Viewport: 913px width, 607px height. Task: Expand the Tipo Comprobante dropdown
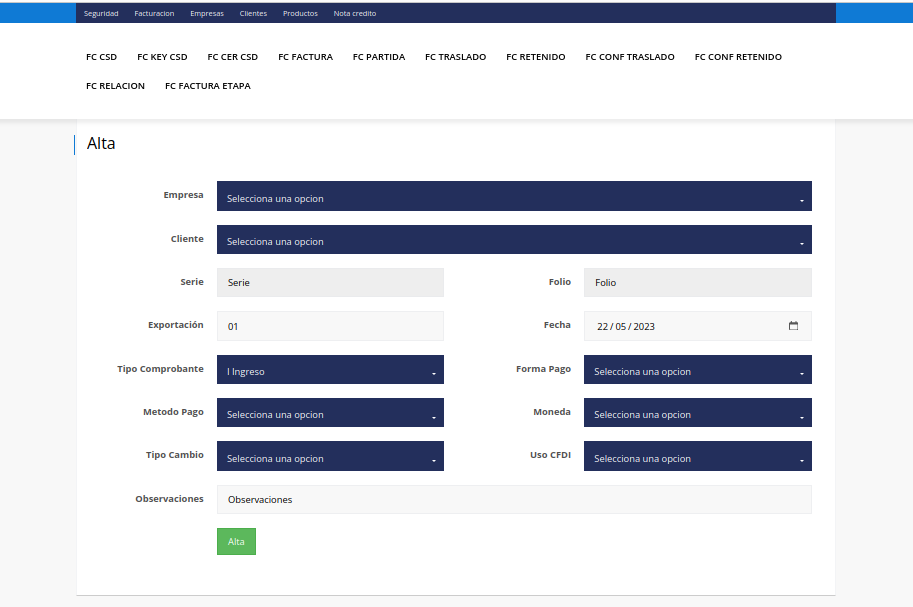(330, 370)
